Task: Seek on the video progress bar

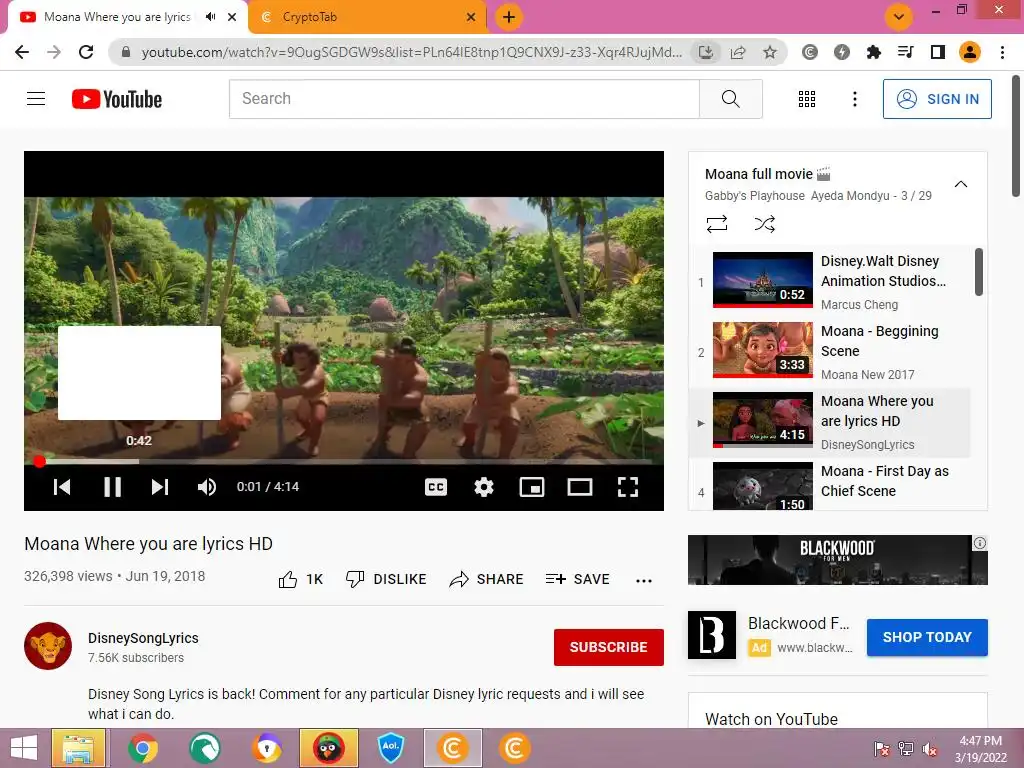Action: (344, 461)
